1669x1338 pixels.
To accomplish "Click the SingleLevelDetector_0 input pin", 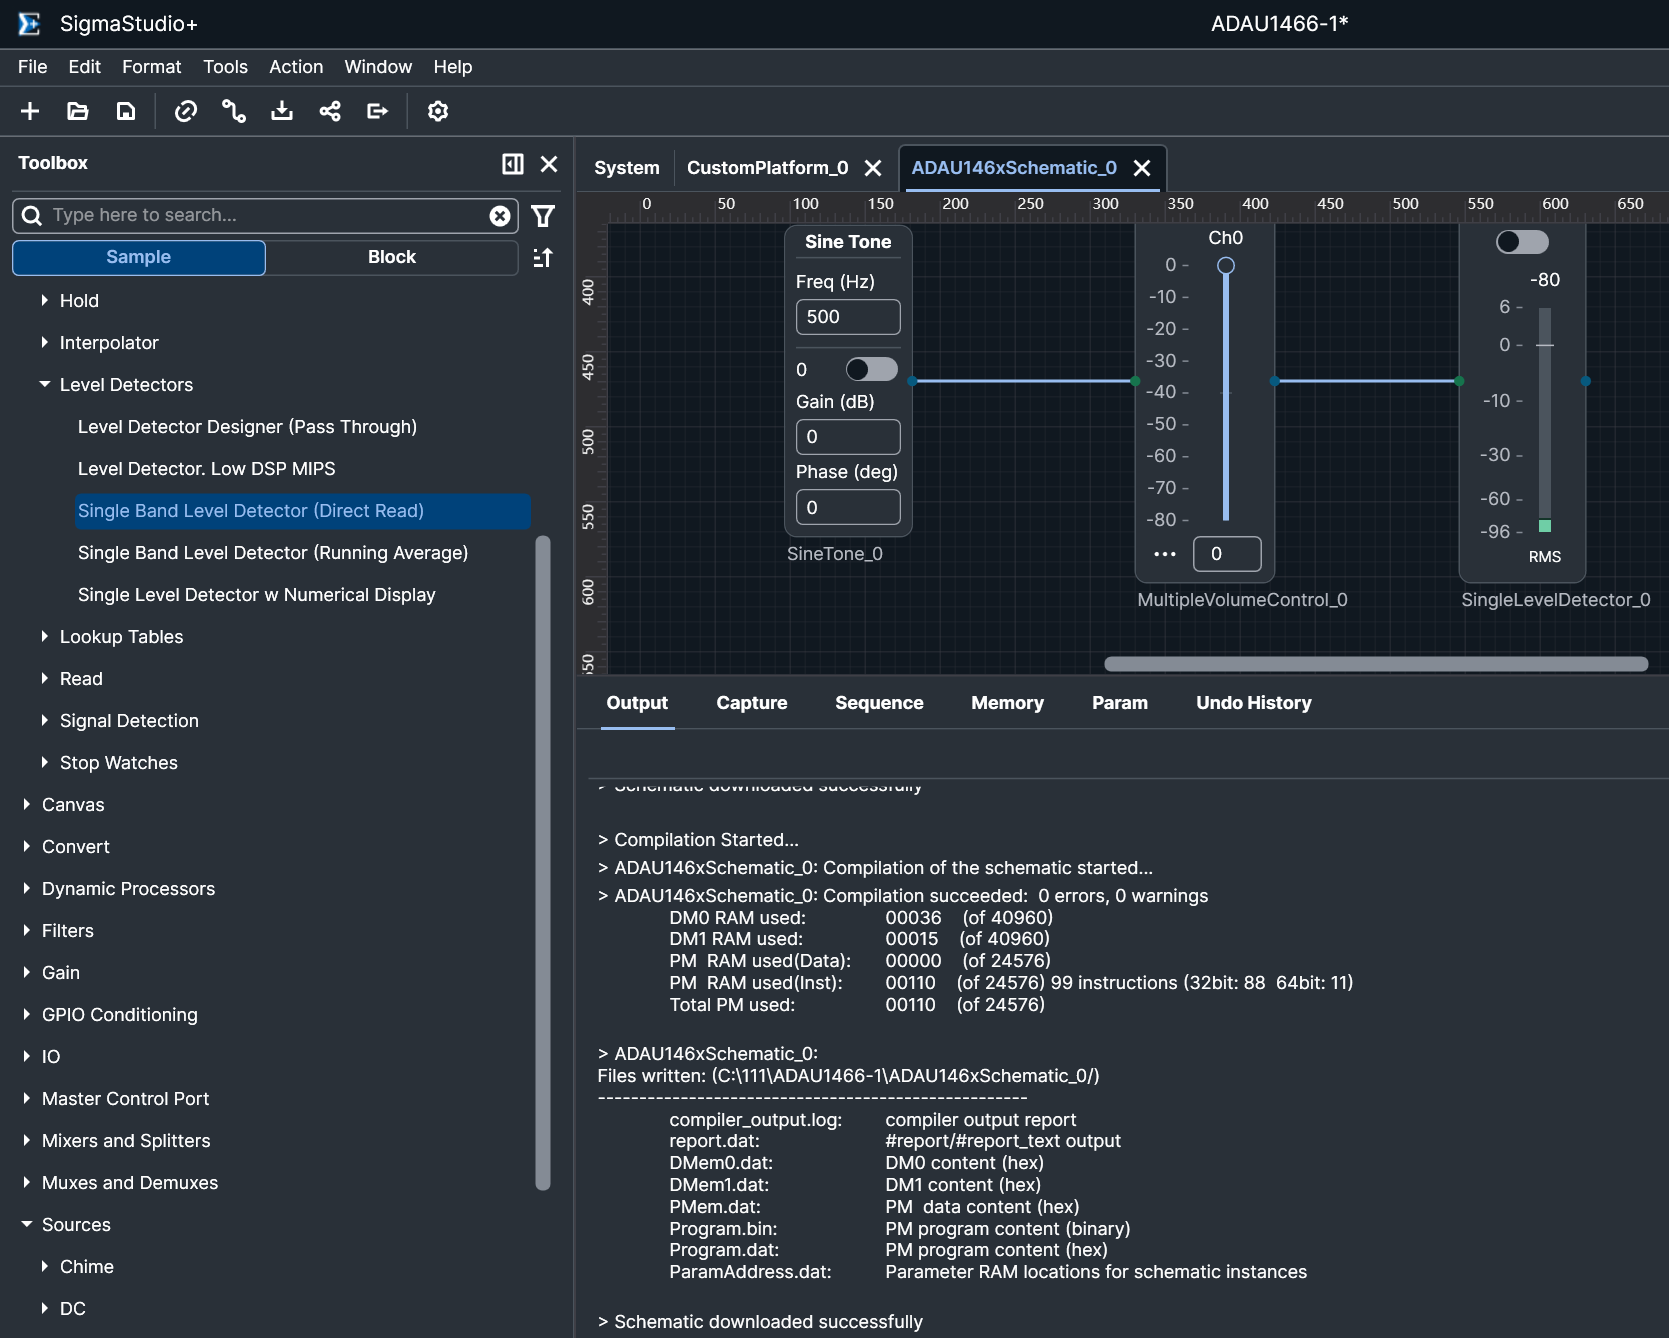I will click(x=1460, y=381).
